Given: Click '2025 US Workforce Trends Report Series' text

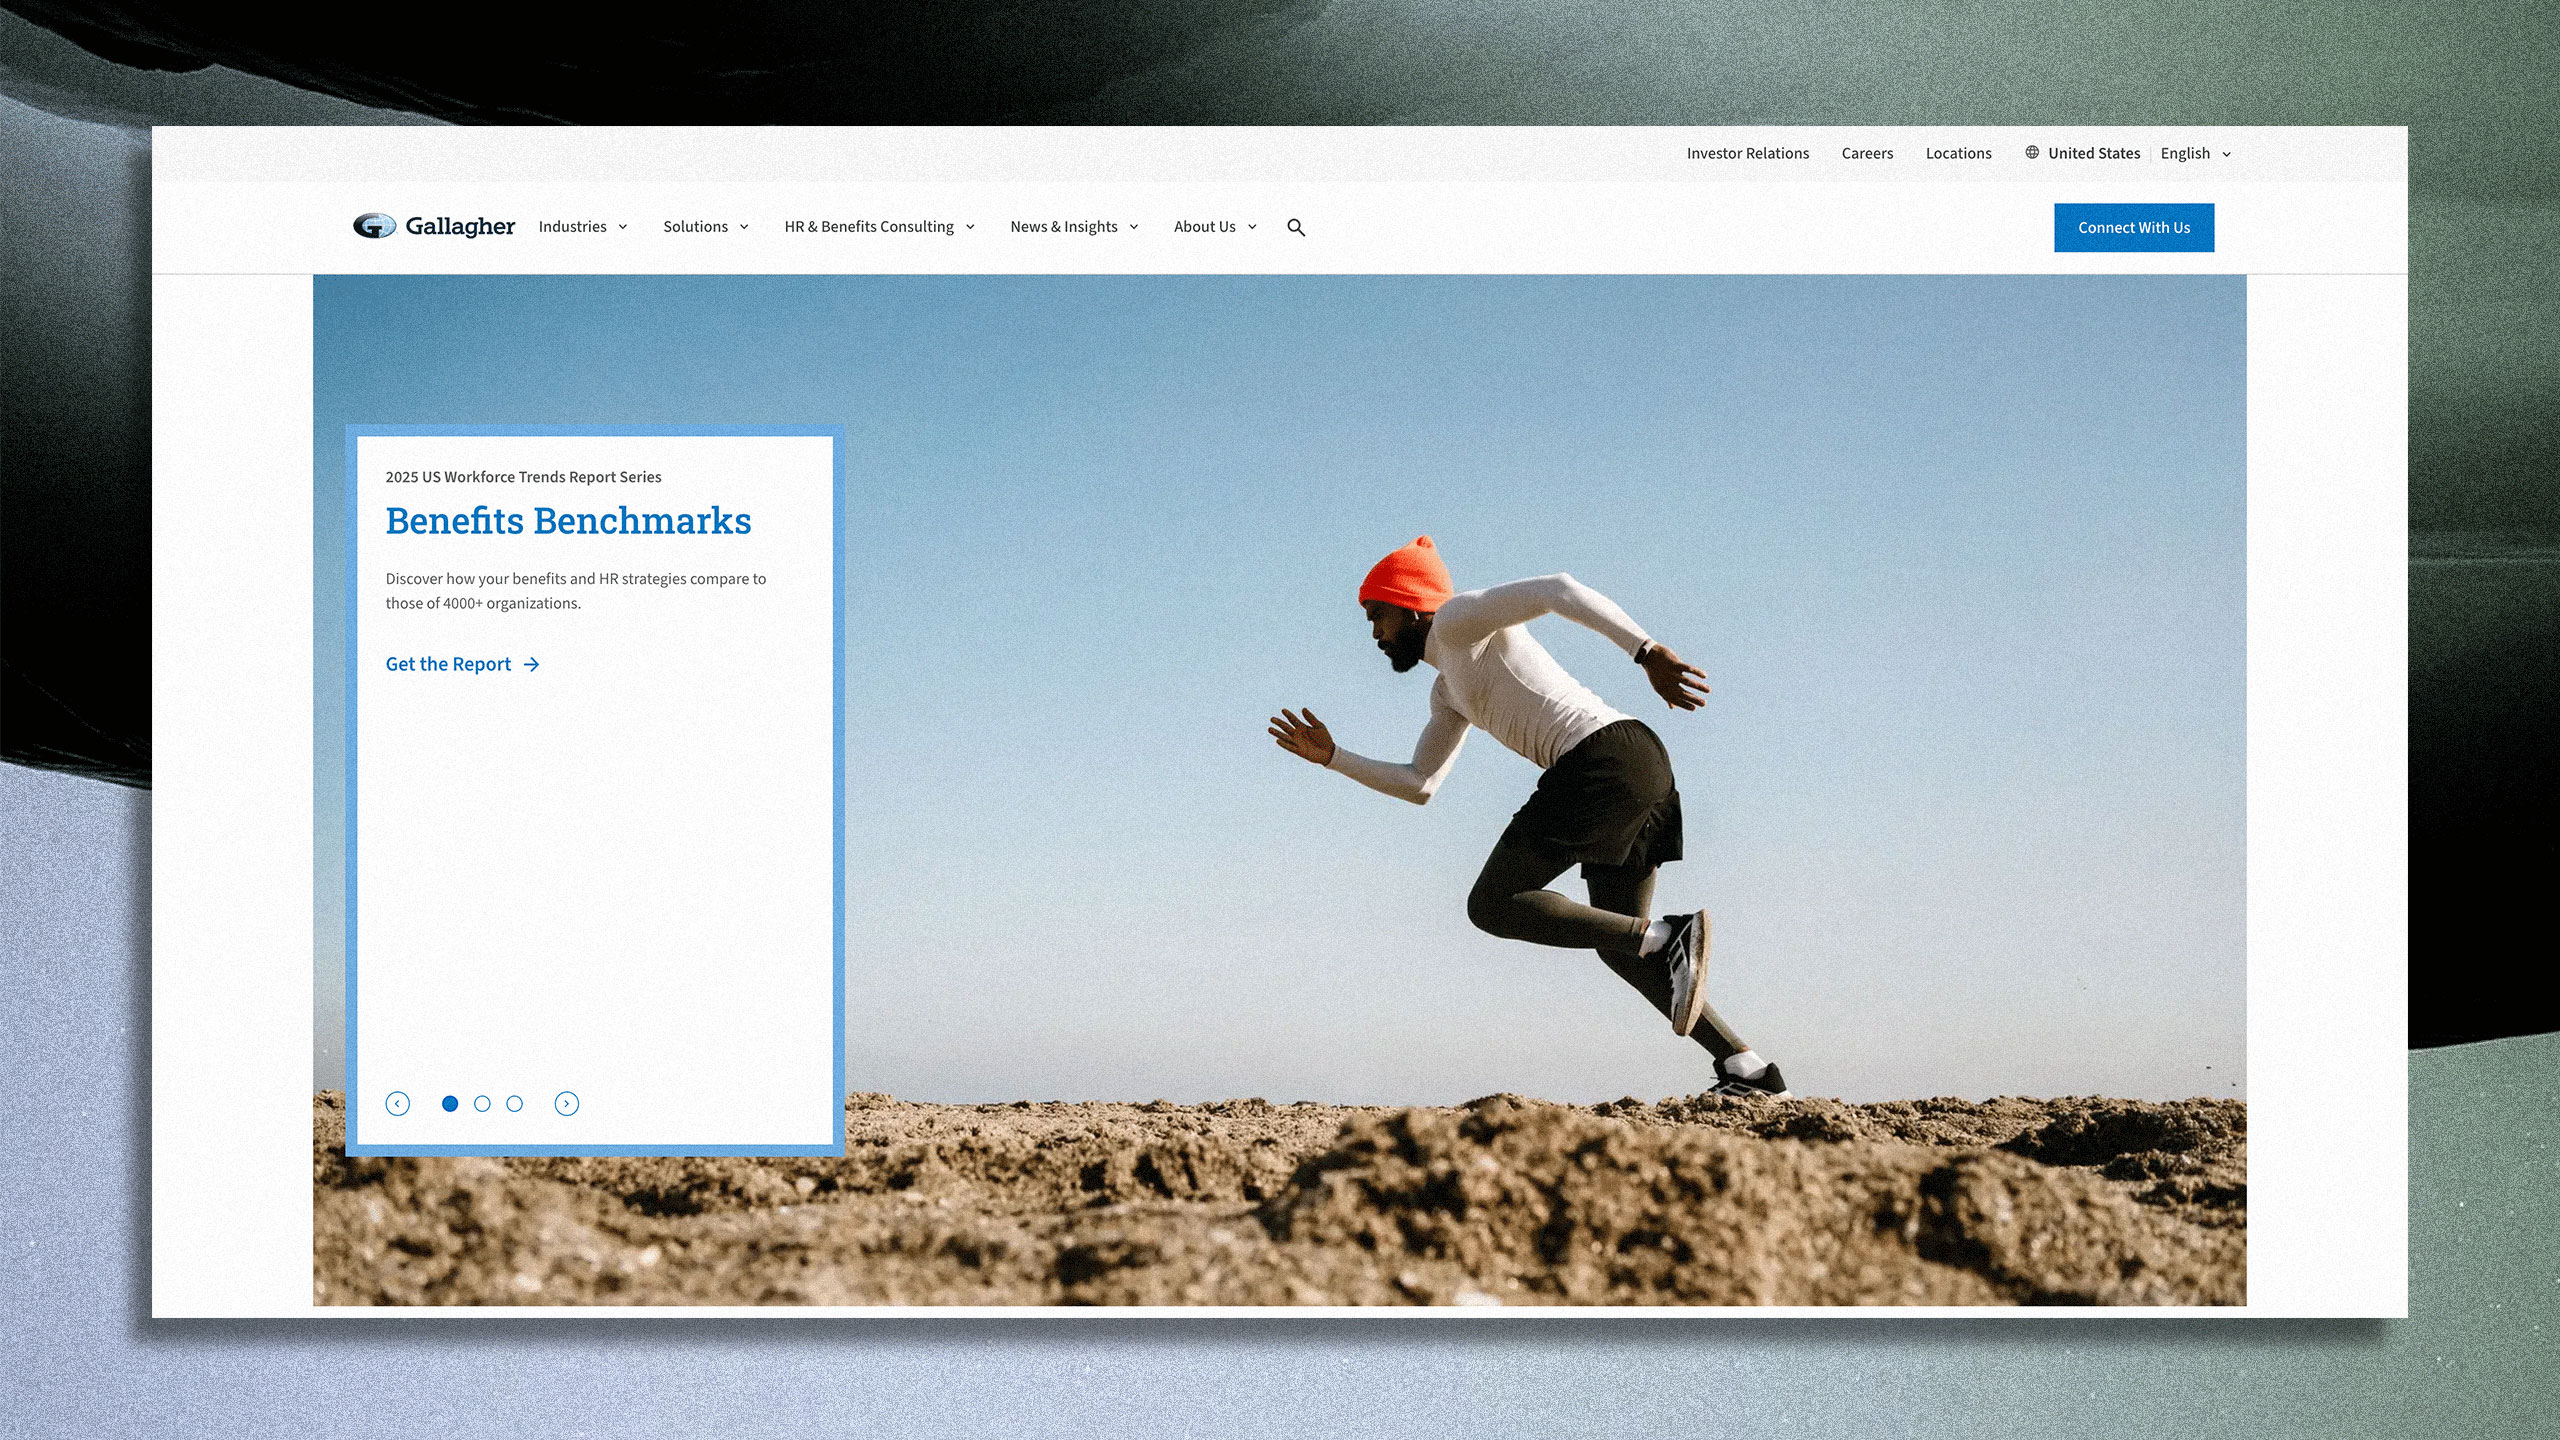Looking at the screenshot, I should [523, 477].
